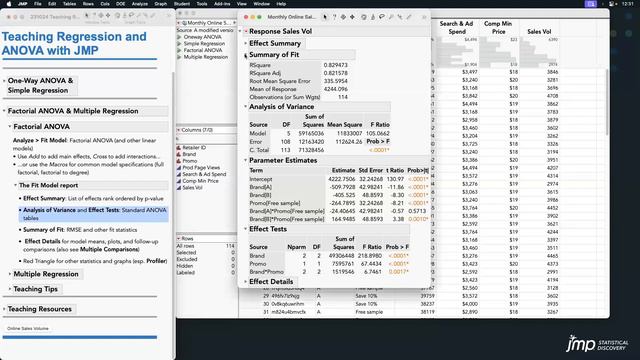The height and width of the screenshot is (360, 640).
Task: Click the Search & Ad Spend column header
Action: coord(456,27)
